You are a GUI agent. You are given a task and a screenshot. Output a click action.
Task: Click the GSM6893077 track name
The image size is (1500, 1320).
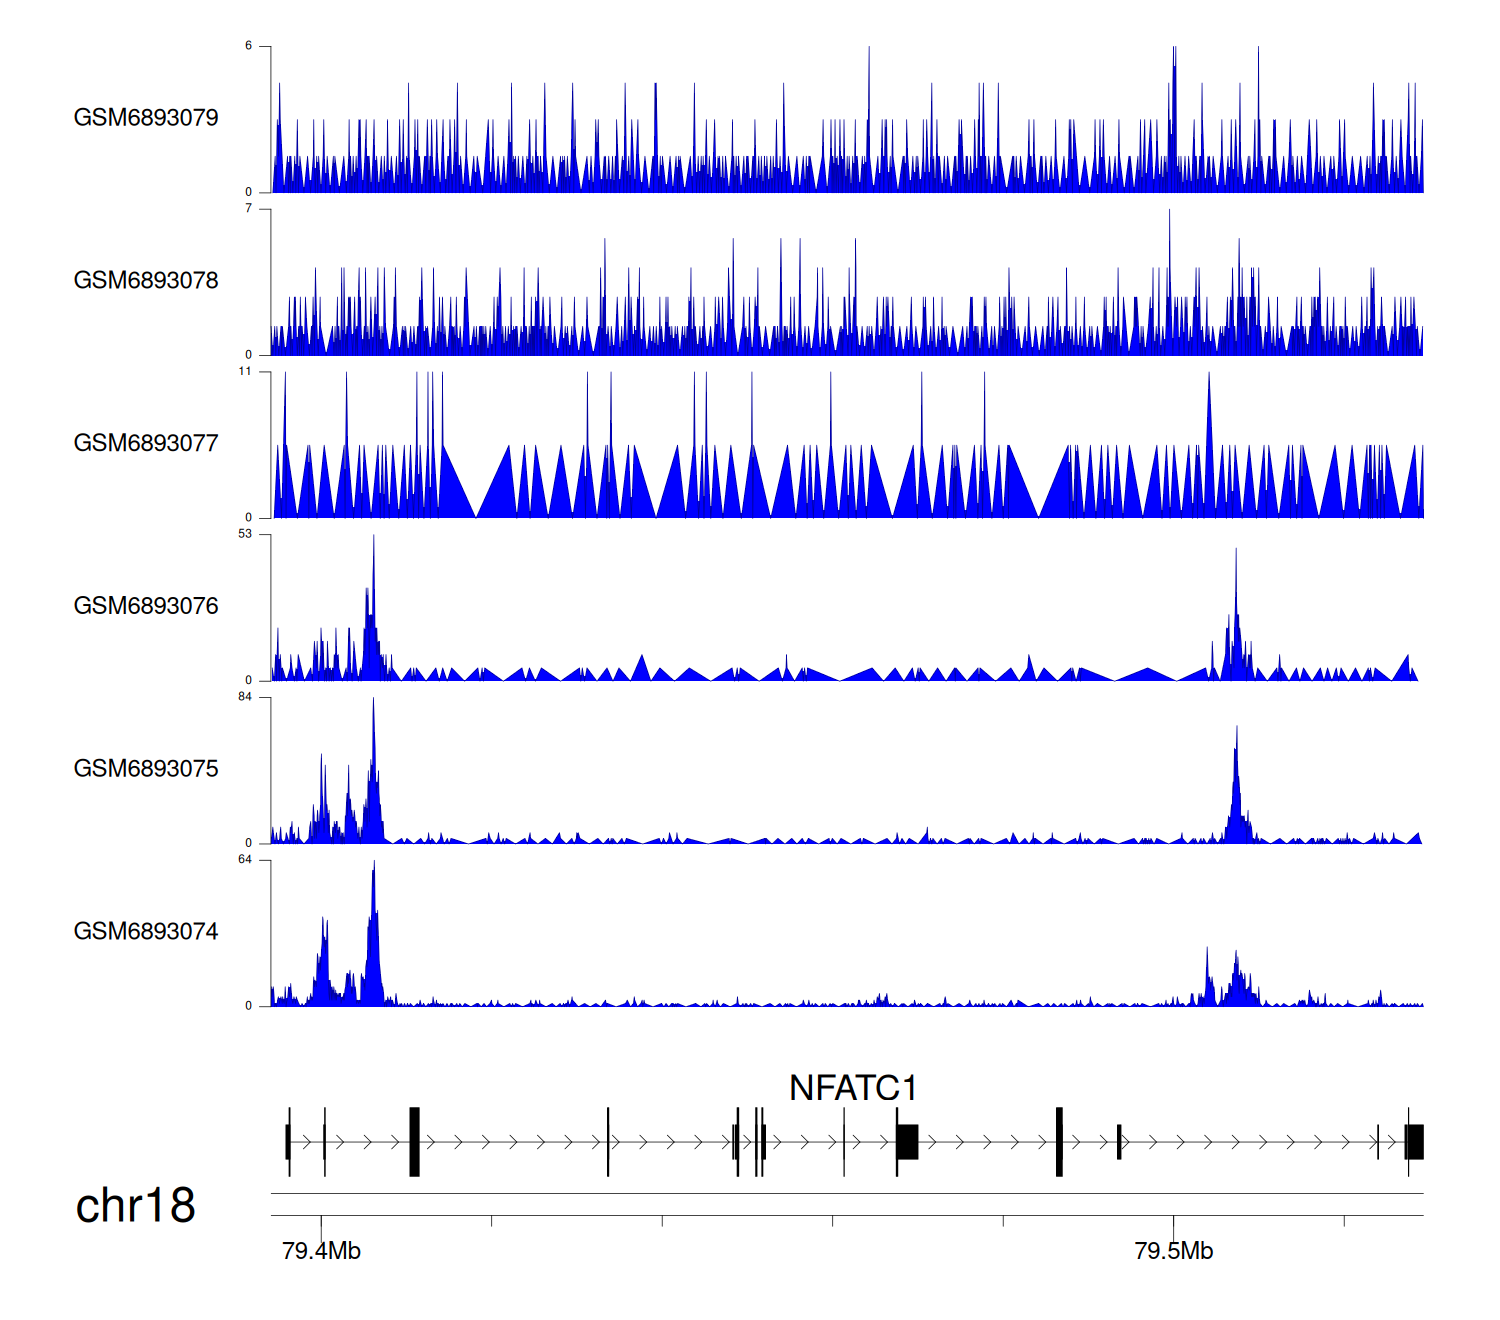[146, 444]
